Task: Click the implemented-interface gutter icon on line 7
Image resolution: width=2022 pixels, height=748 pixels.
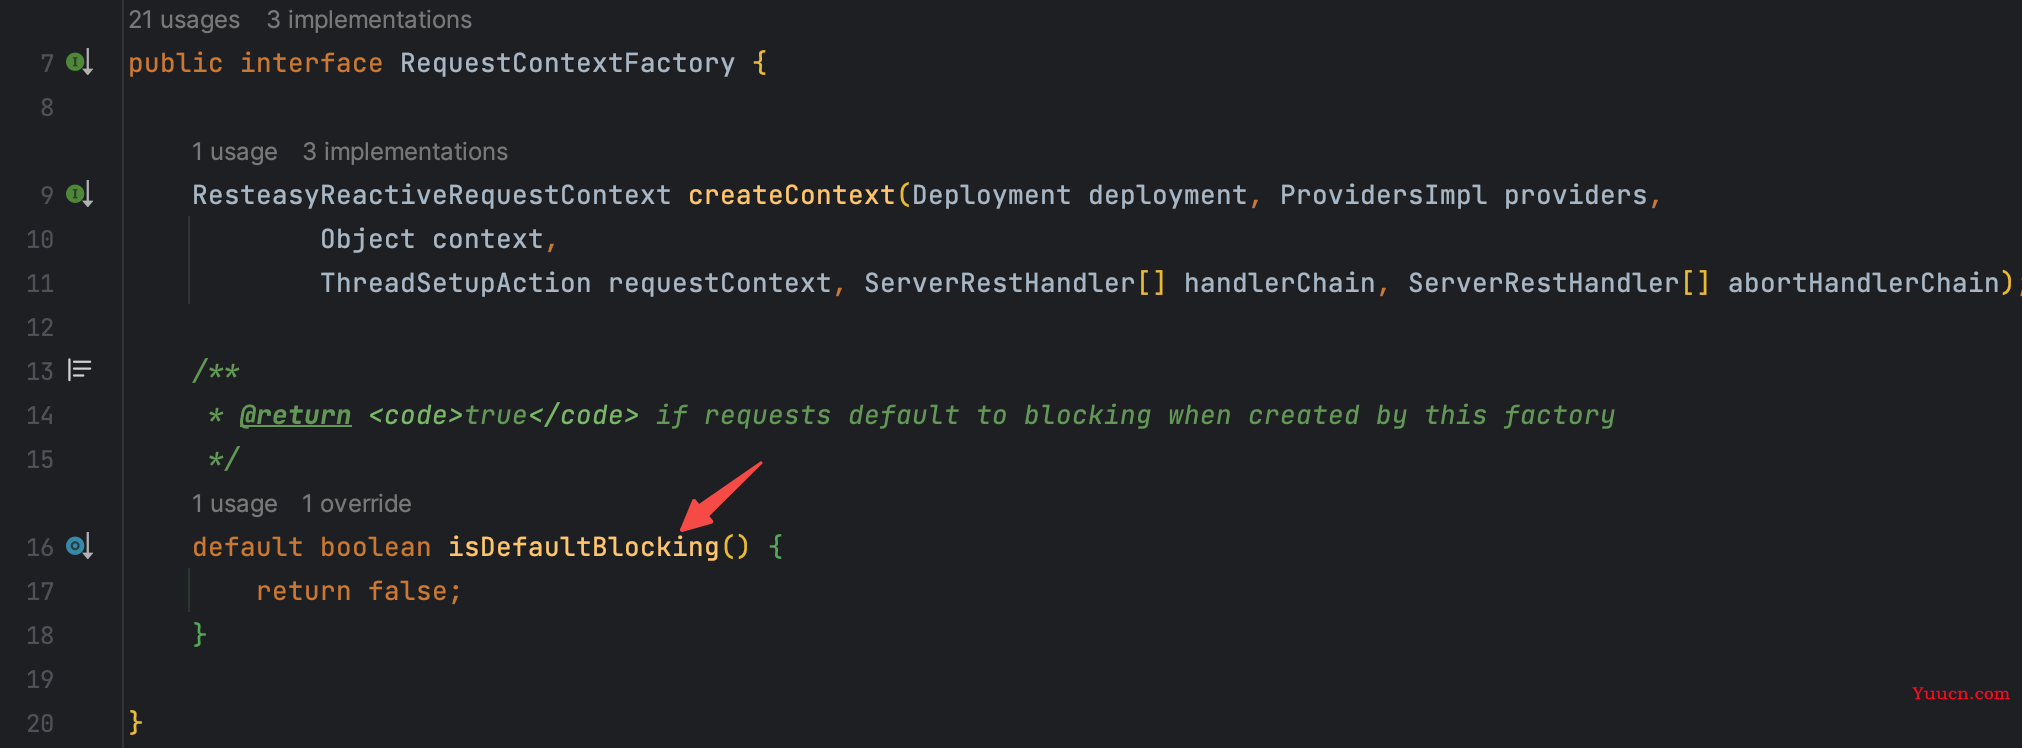Action: point(79,62)
